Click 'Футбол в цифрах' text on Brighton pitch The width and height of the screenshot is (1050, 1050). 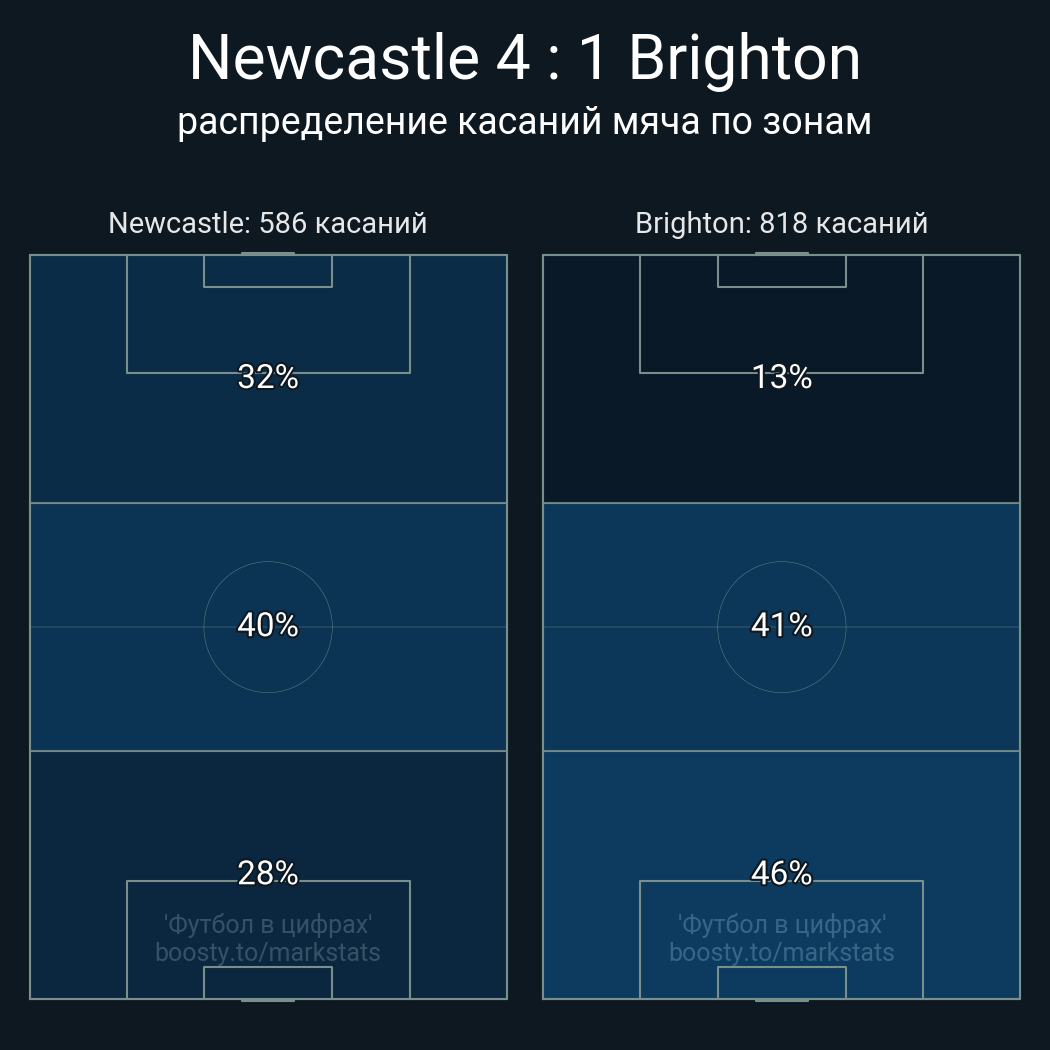781,924
